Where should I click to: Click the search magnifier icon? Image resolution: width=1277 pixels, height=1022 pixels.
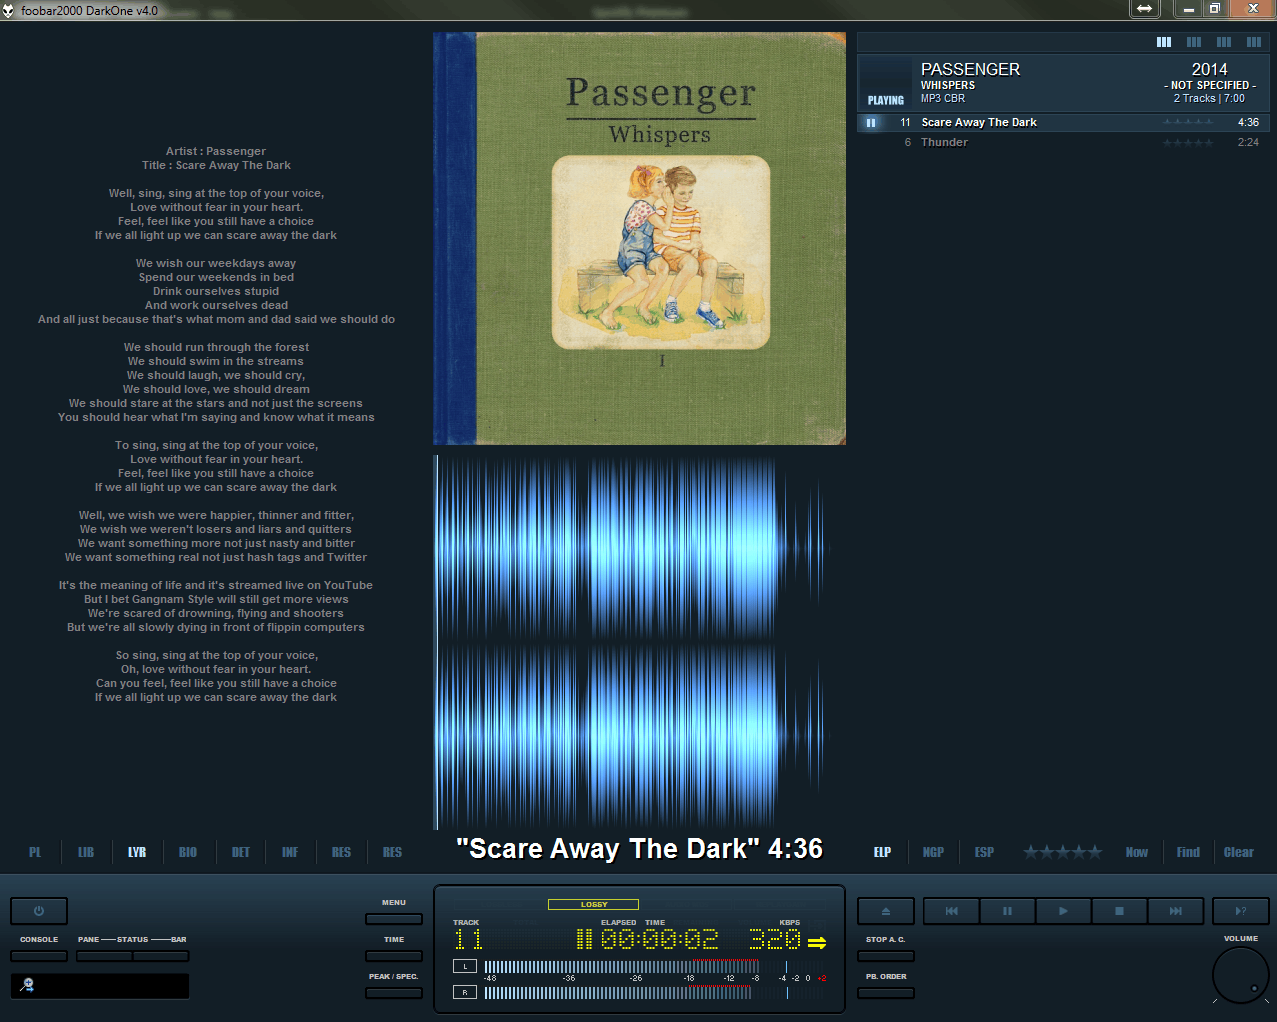(28, 985)
